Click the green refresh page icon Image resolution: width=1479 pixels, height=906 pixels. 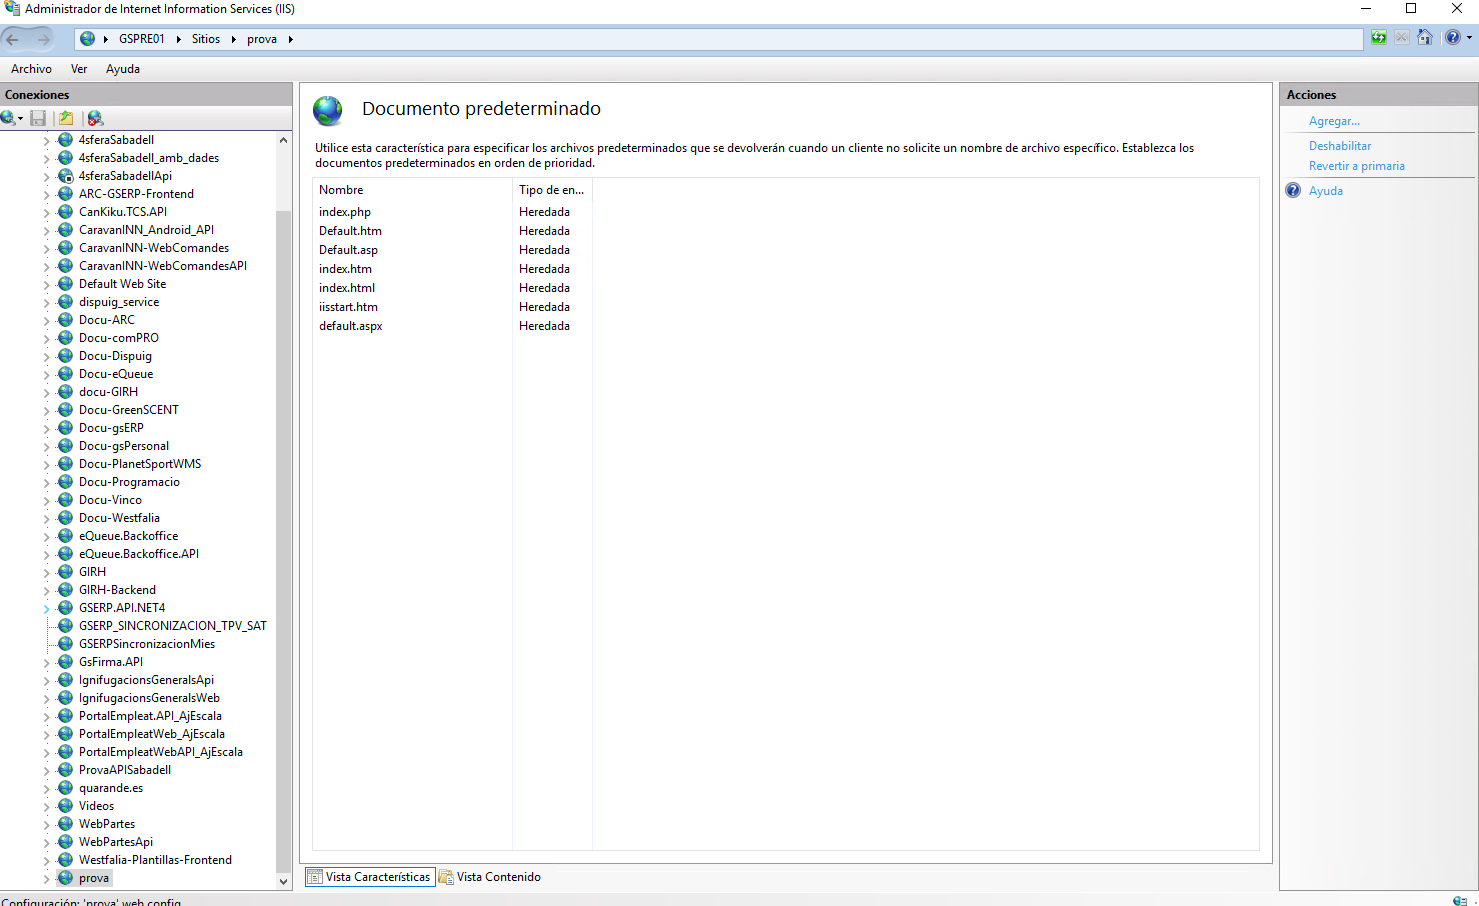(x=1379, y=38)
